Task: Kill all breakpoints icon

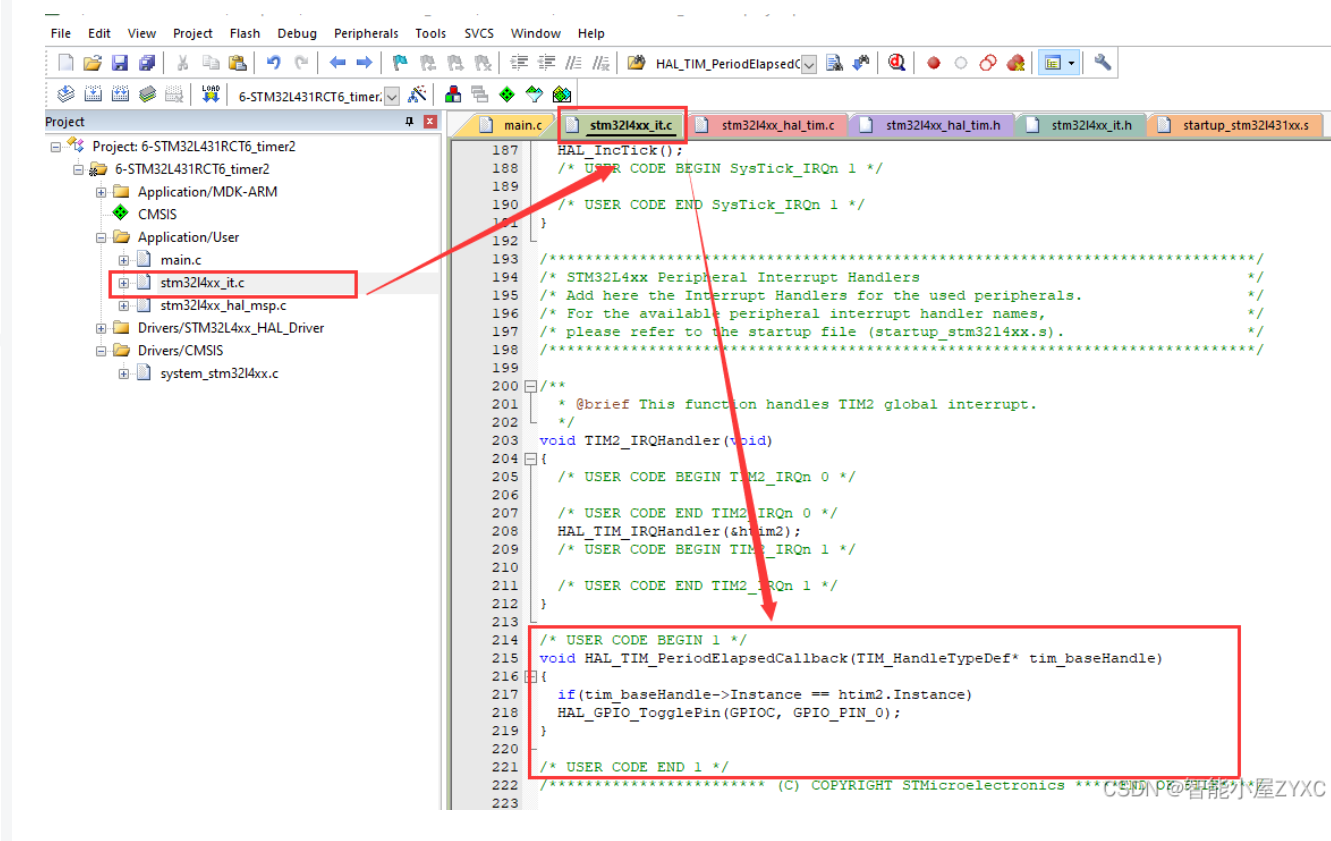Action: tap(1016, 63)
